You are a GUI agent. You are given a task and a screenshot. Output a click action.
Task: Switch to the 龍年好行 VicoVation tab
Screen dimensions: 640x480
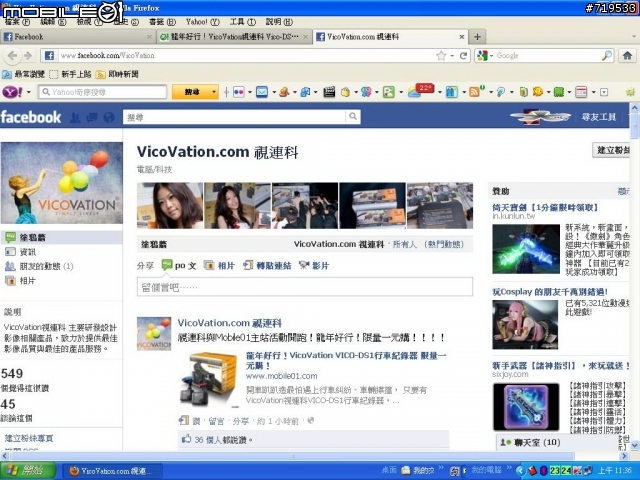(x=234, y=37)
